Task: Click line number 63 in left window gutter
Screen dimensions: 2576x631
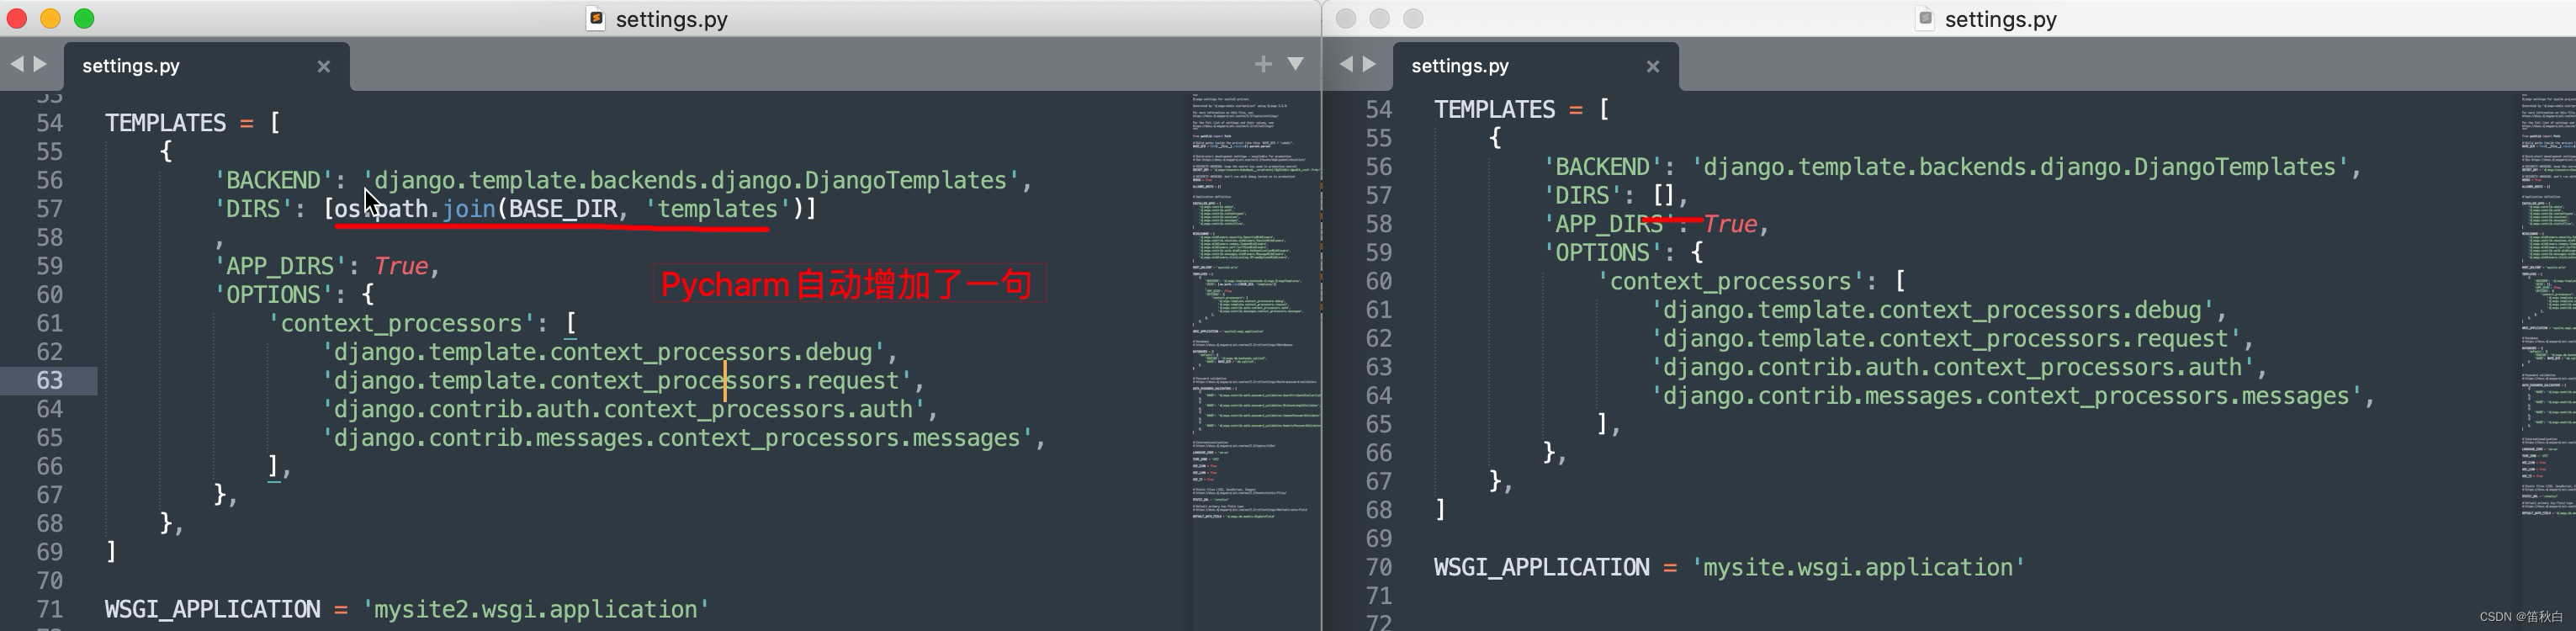Action: coord(50,381)
